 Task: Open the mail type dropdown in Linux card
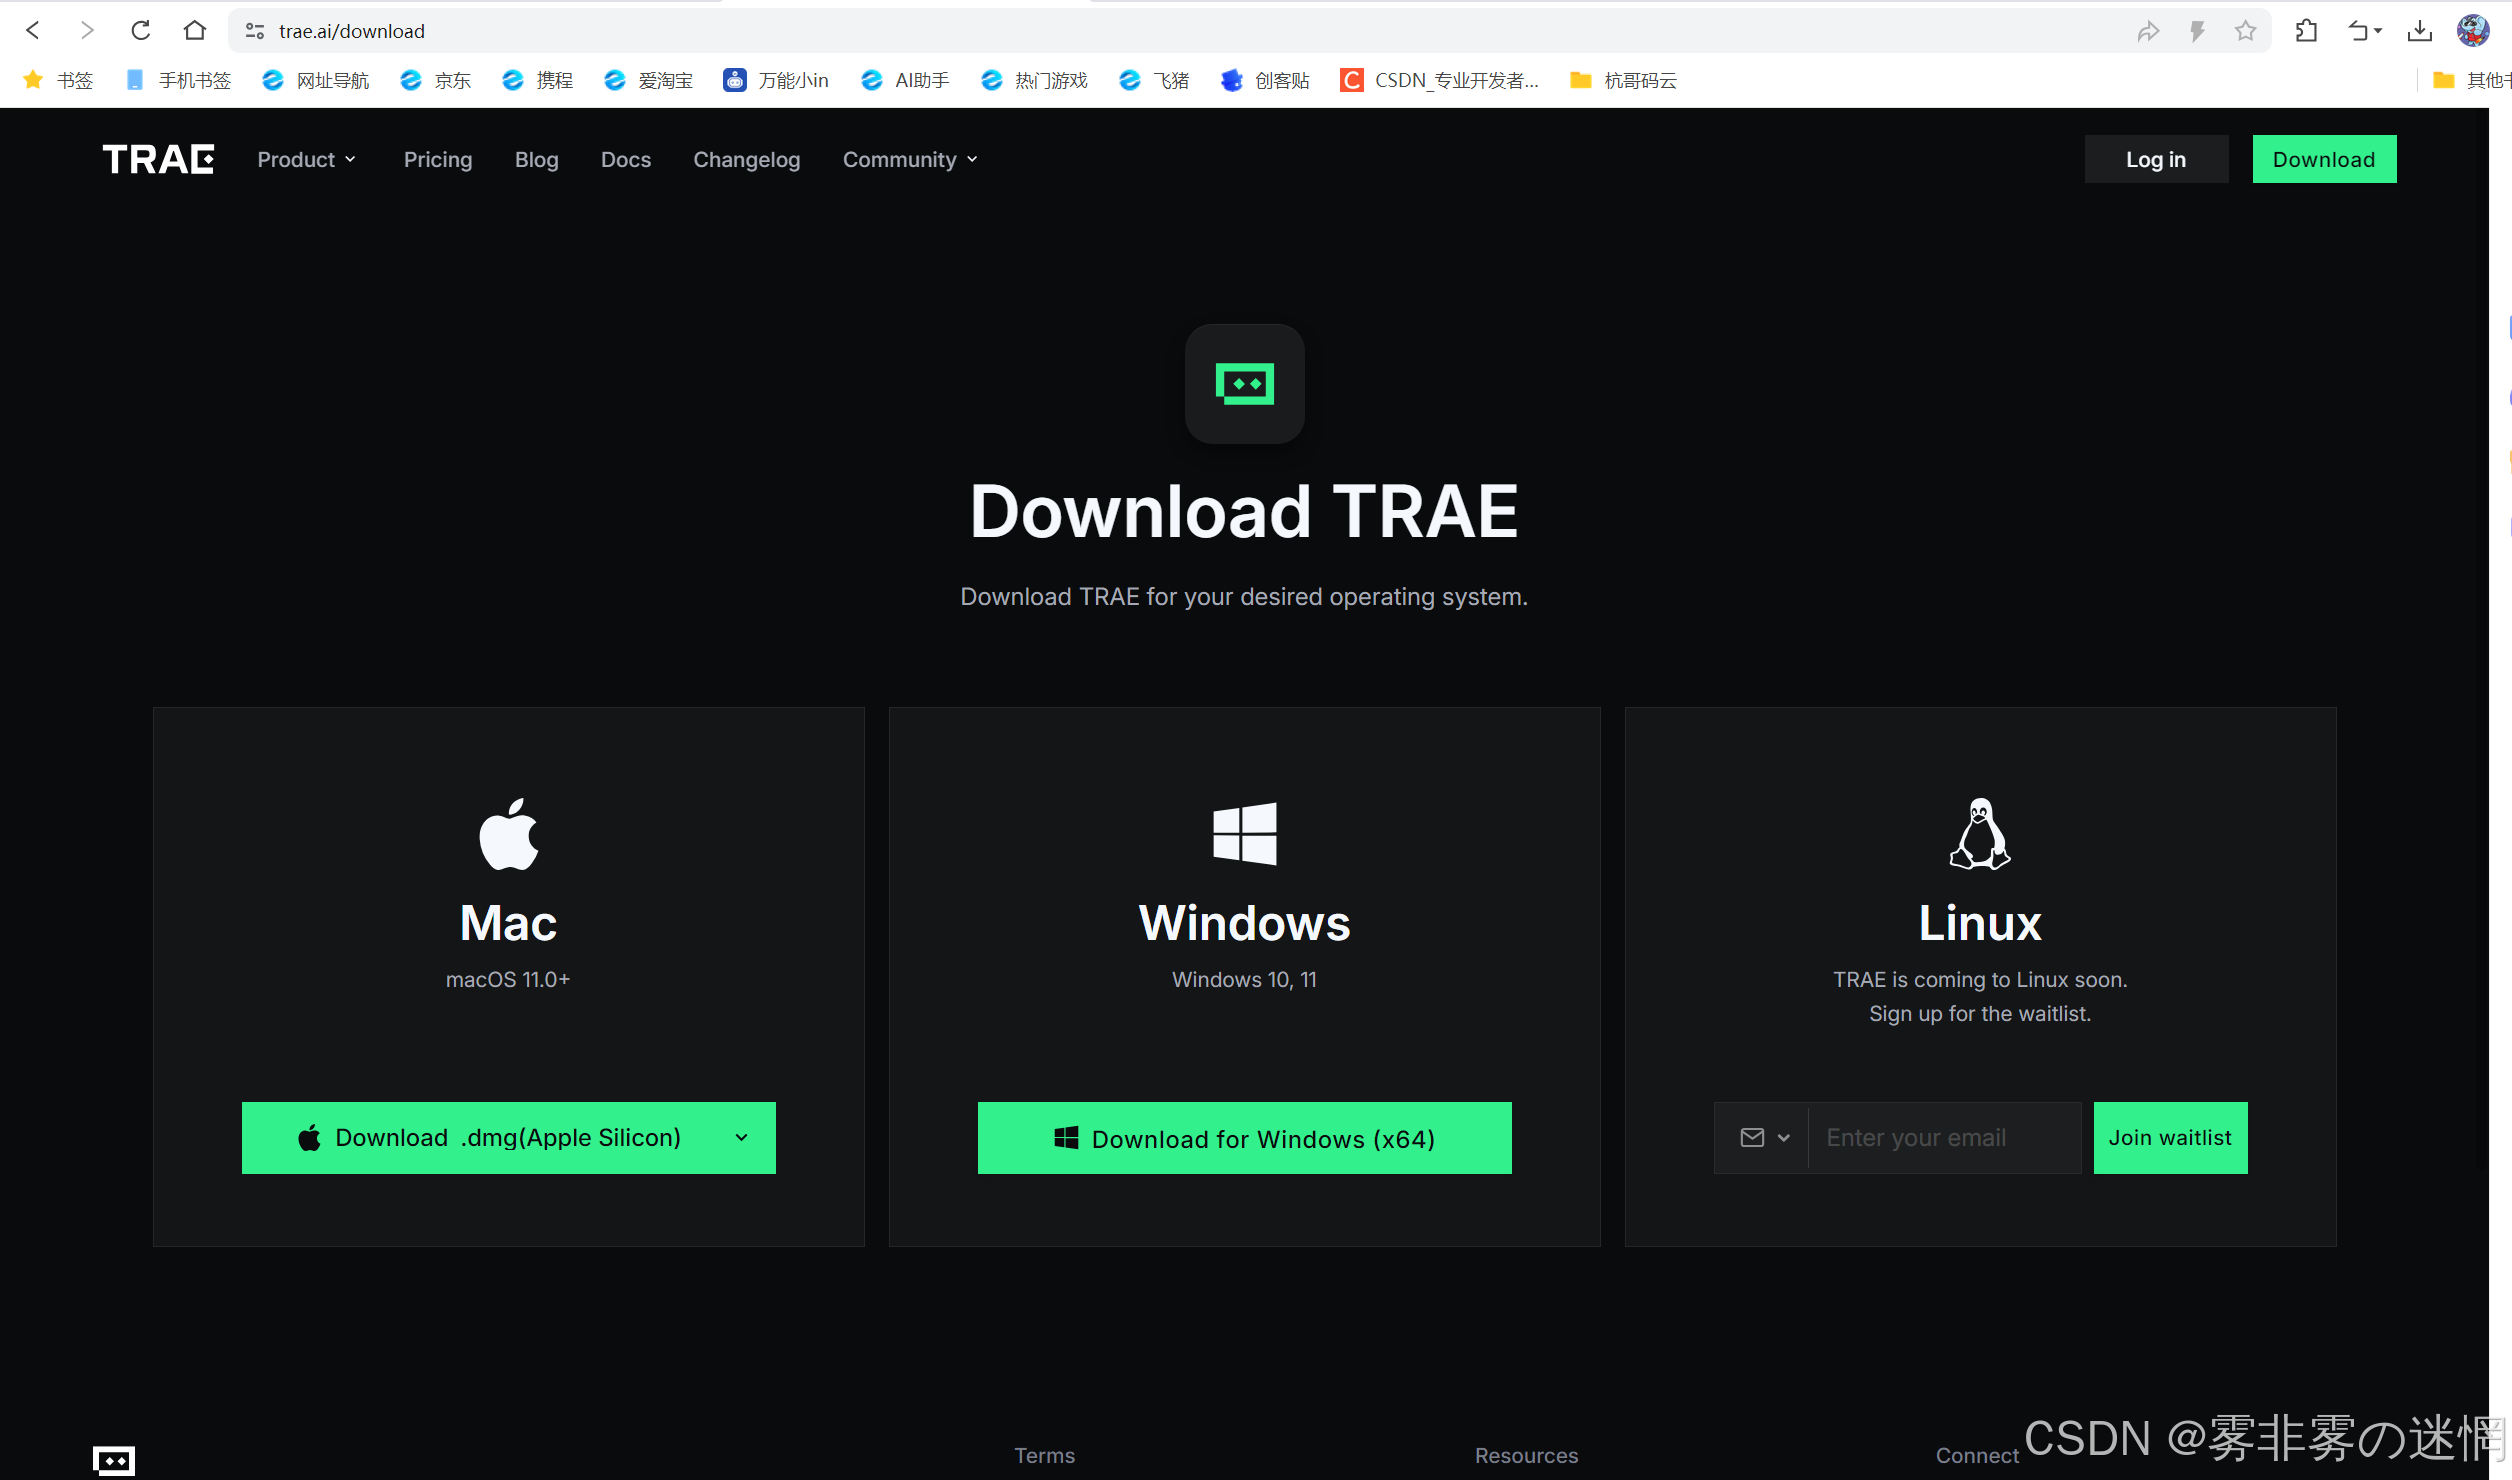click(x=1764, y=1138)
